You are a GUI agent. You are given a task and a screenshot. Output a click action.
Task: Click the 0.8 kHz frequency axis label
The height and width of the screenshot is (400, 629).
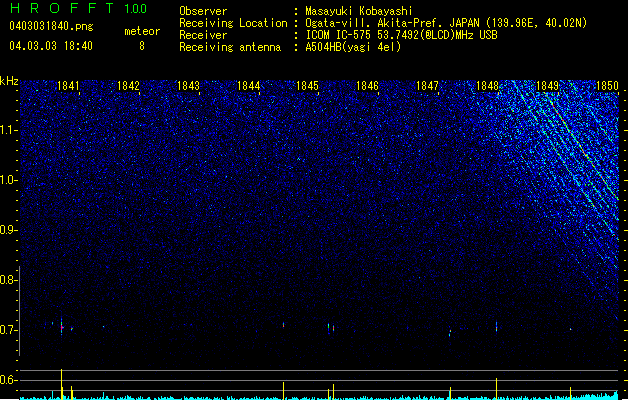coord(8,280)
